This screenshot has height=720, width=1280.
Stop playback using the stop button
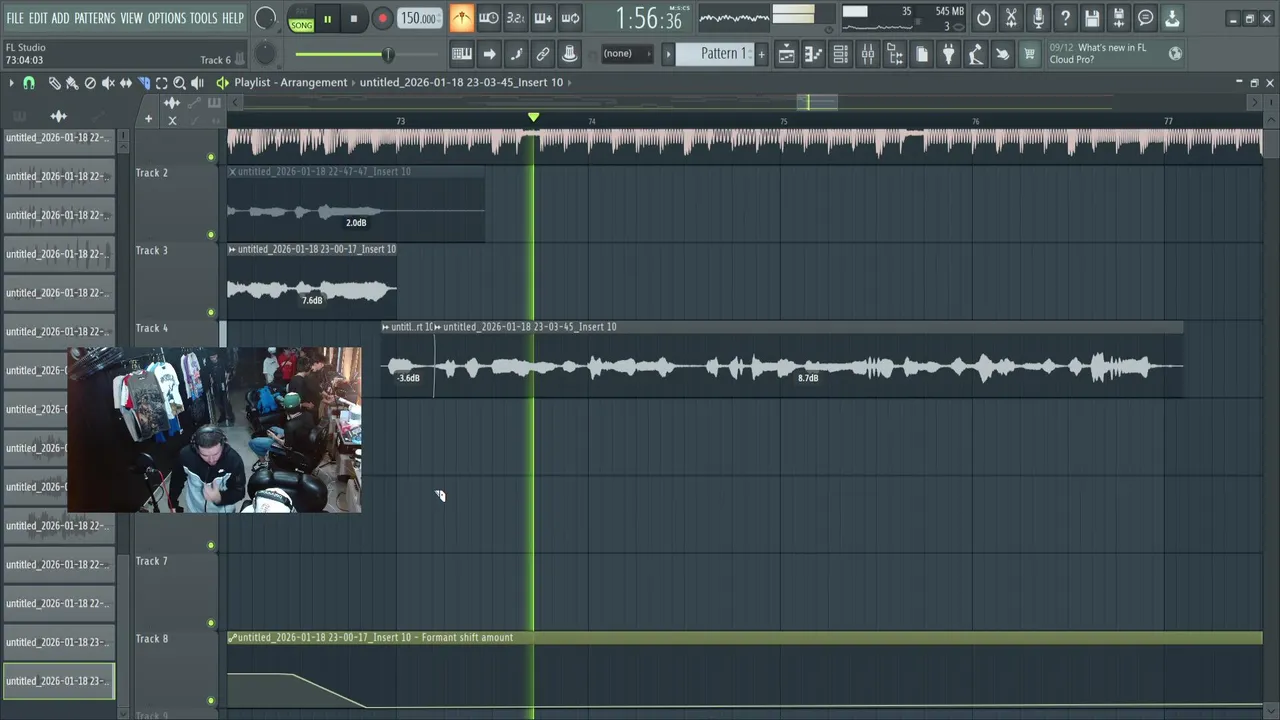[x=354, y=19]
